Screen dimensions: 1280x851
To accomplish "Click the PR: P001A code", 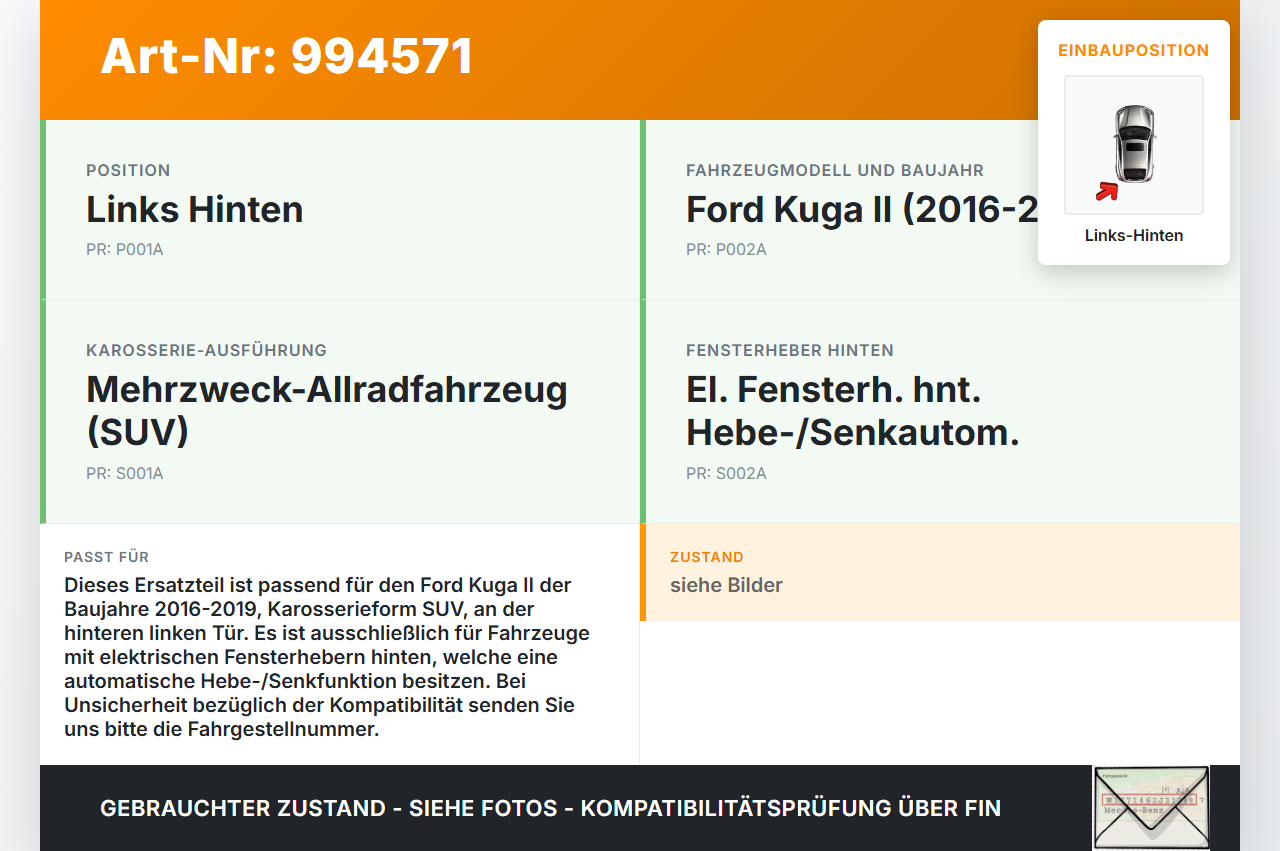I will pos(125,250).
